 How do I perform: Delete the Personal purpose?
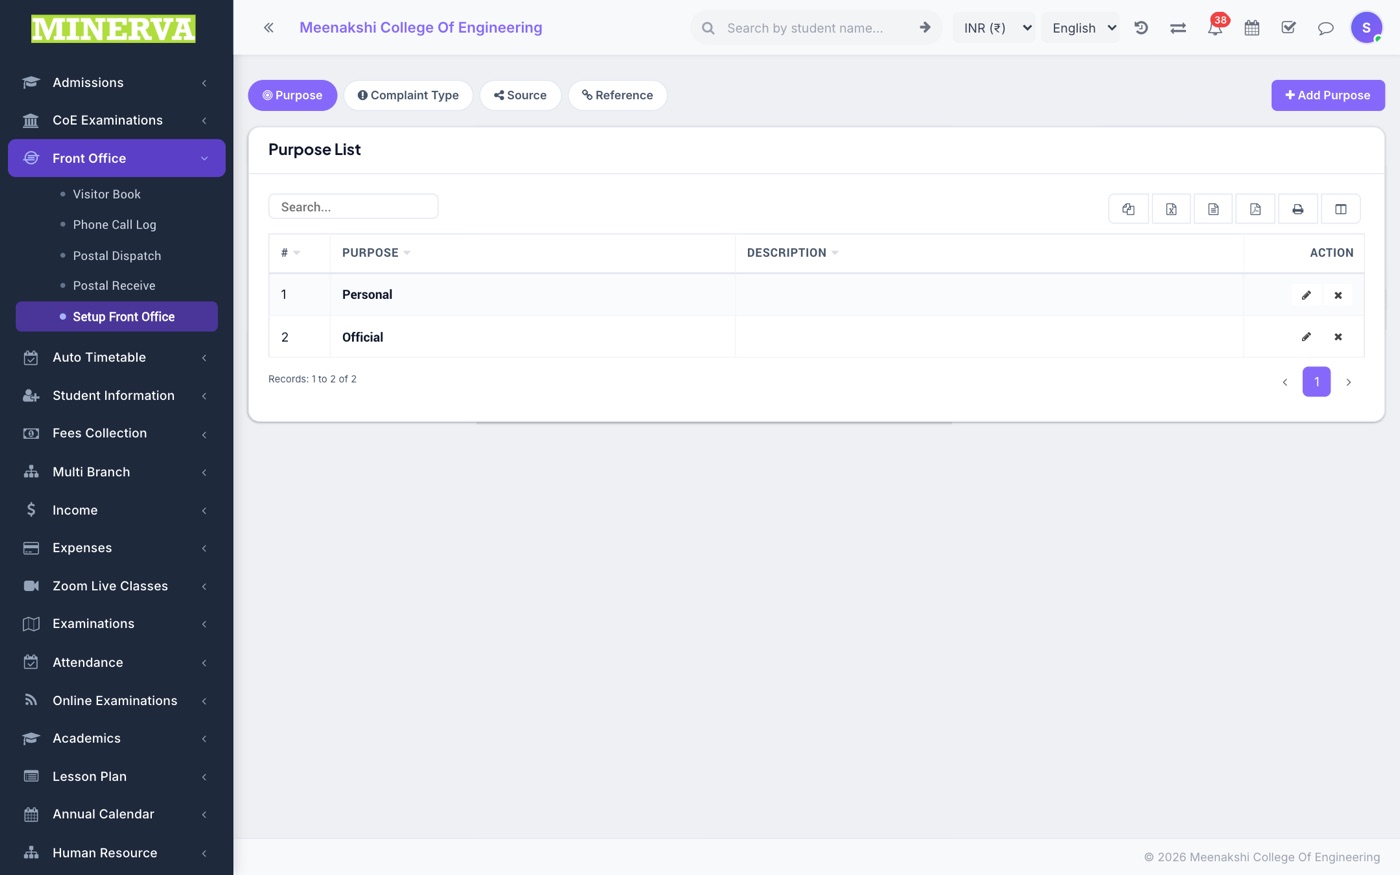click(1338, 295)
